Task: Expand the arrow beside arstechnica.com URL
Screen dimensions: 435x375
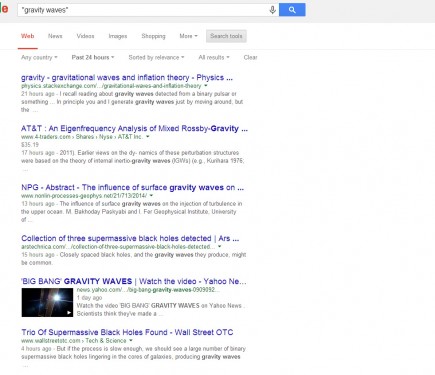Action: point(219,247)
